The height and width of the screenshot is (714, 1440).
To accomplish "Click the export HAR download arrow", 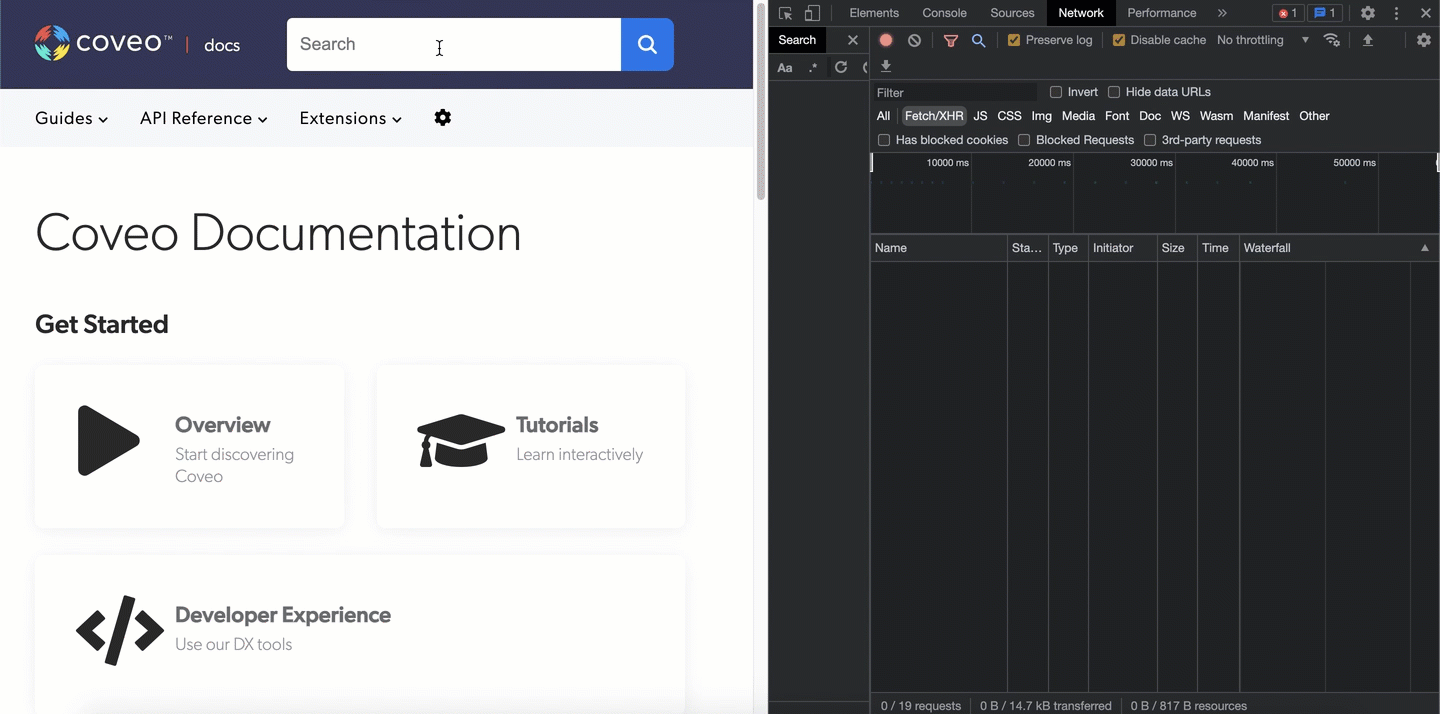I will coord(886,66).
